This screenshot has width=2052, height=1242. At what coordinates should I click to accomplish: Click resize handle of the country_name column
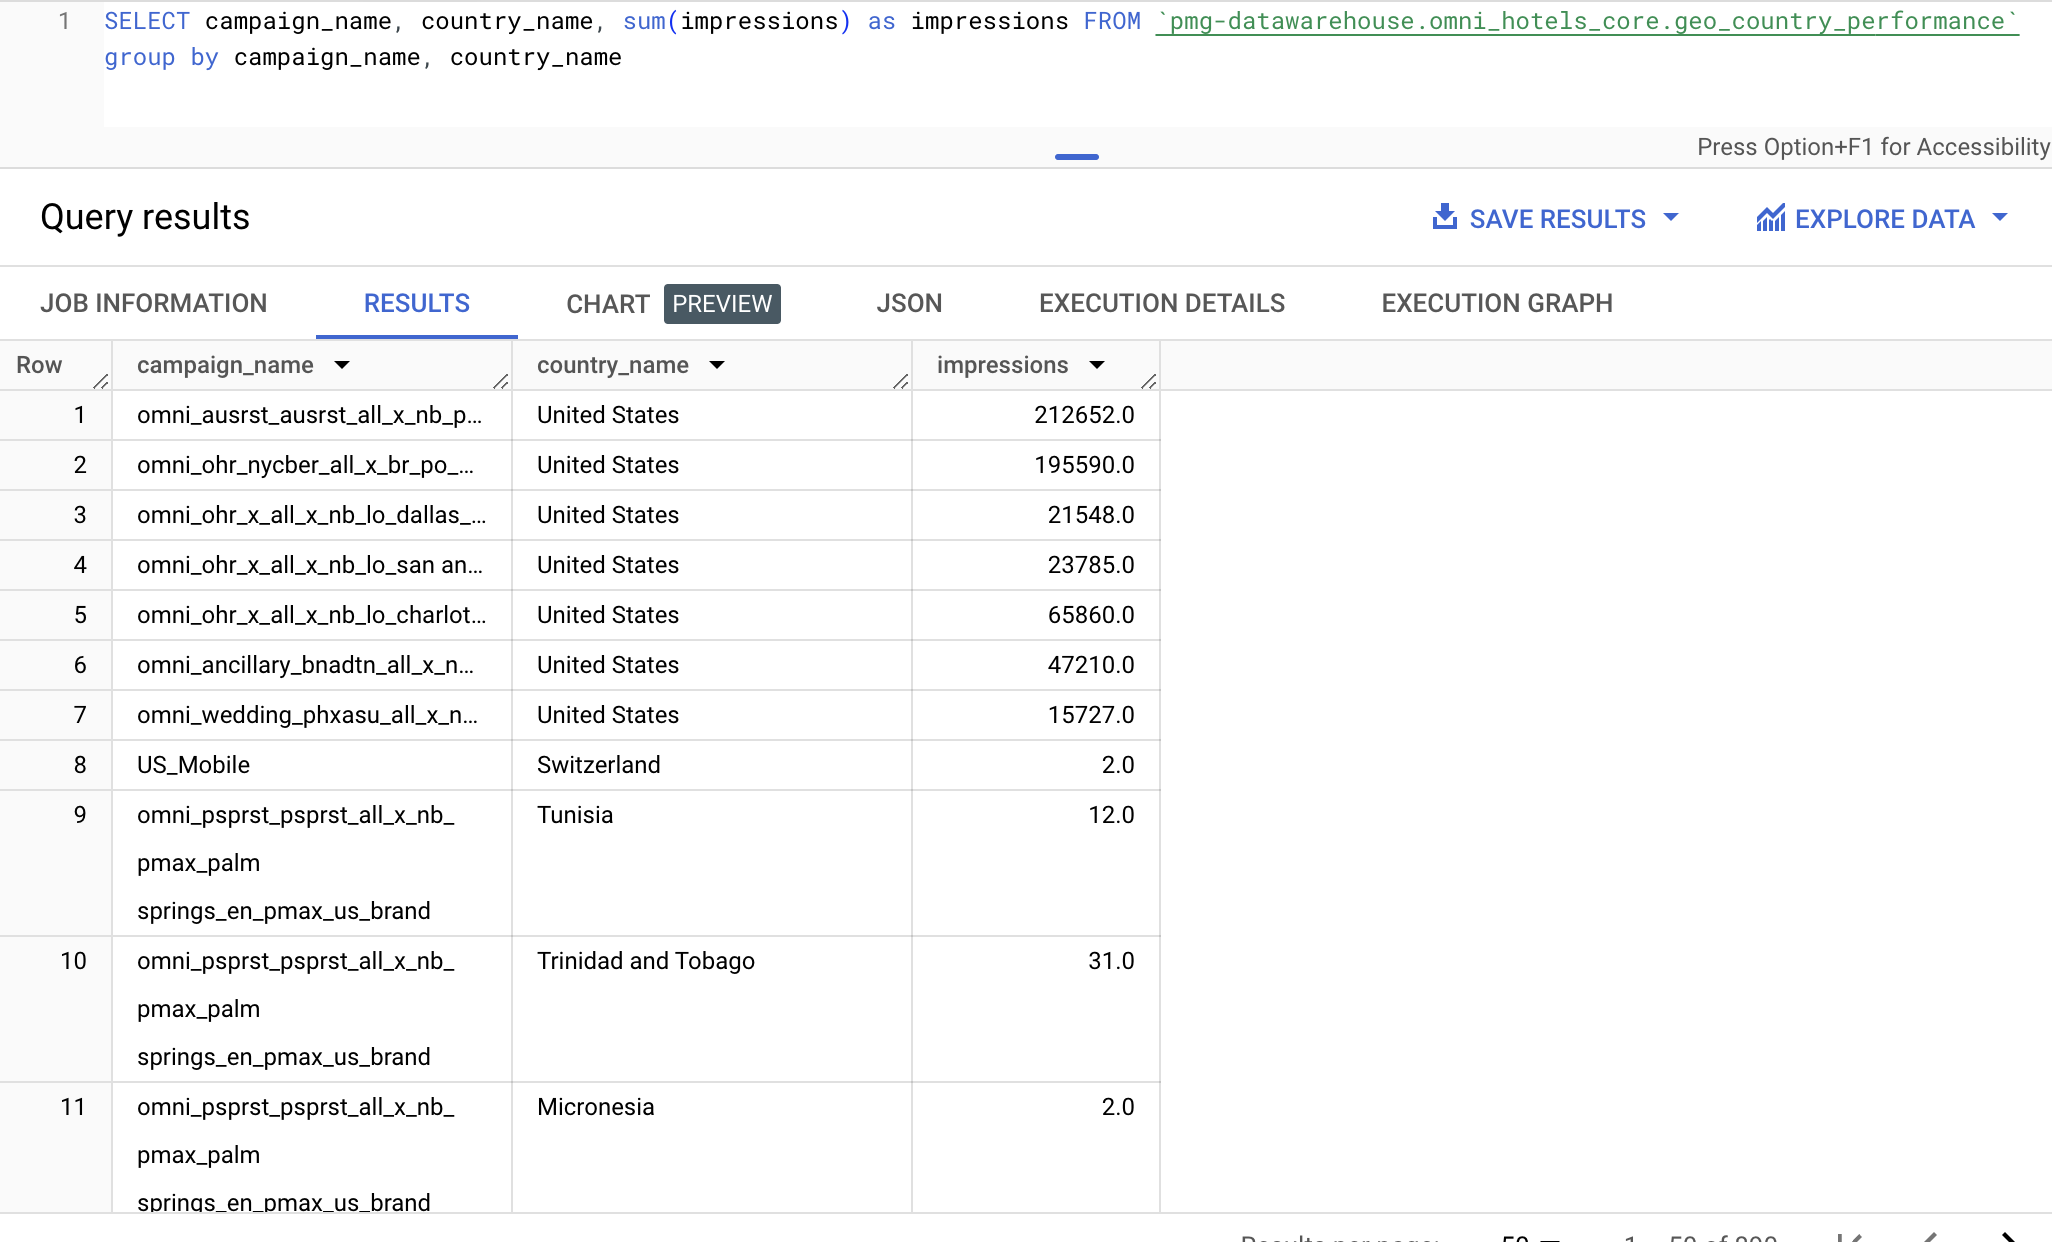900,381
